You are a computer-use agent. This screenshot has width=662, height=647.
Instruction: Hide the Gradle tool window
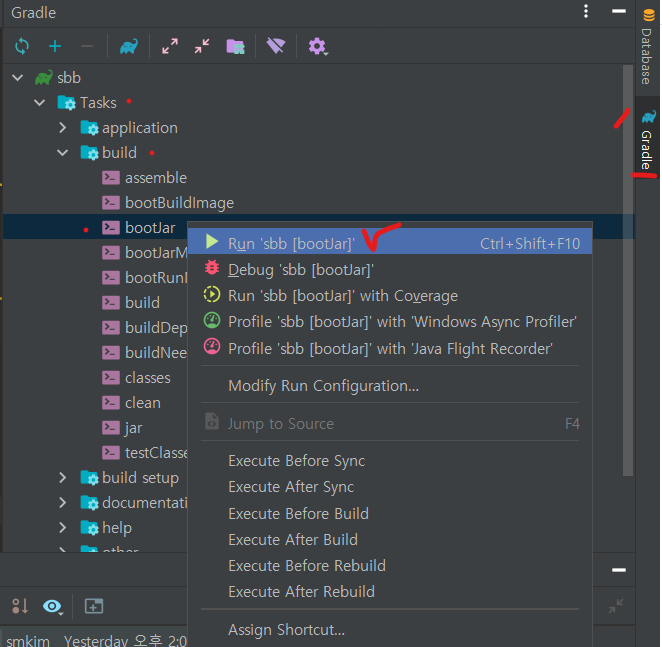619,11
